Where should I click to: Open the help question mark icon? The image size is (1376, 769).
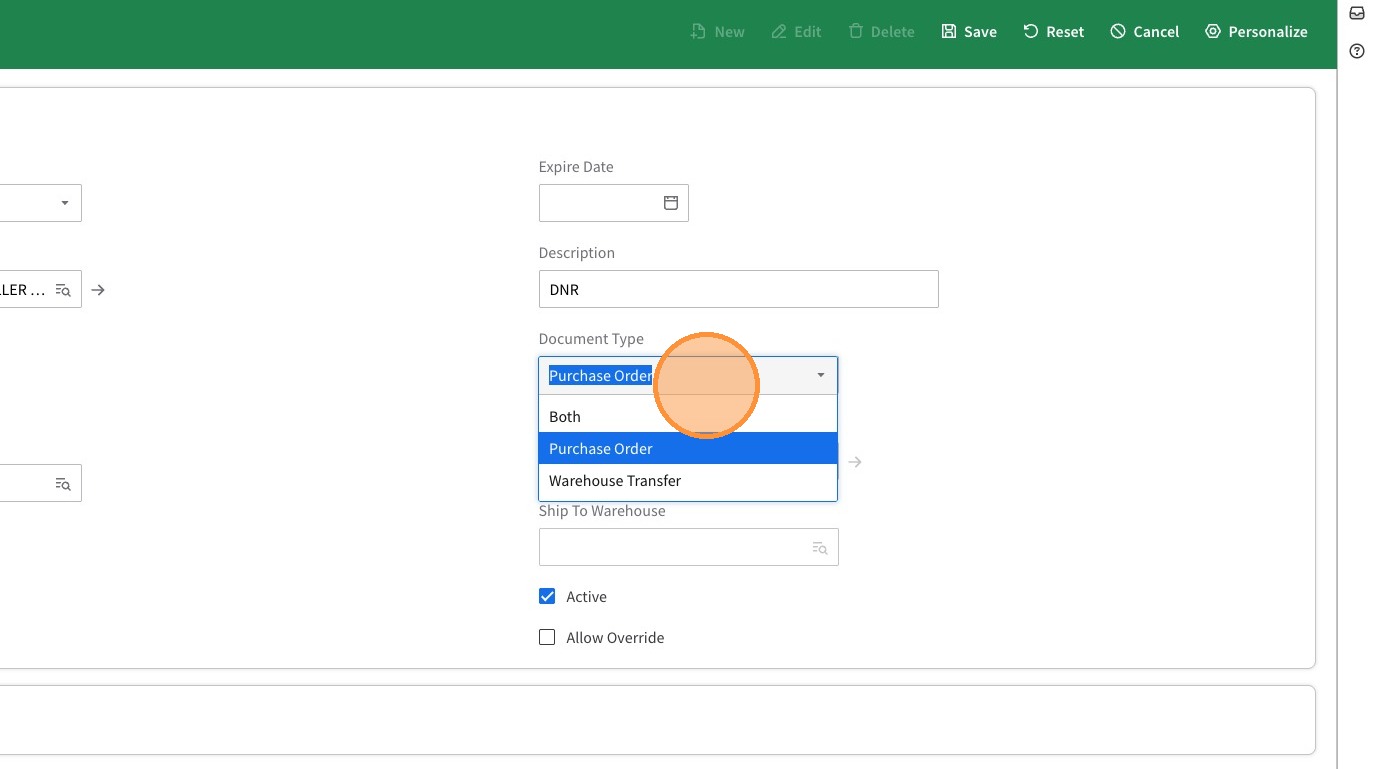pos(1357,51)
